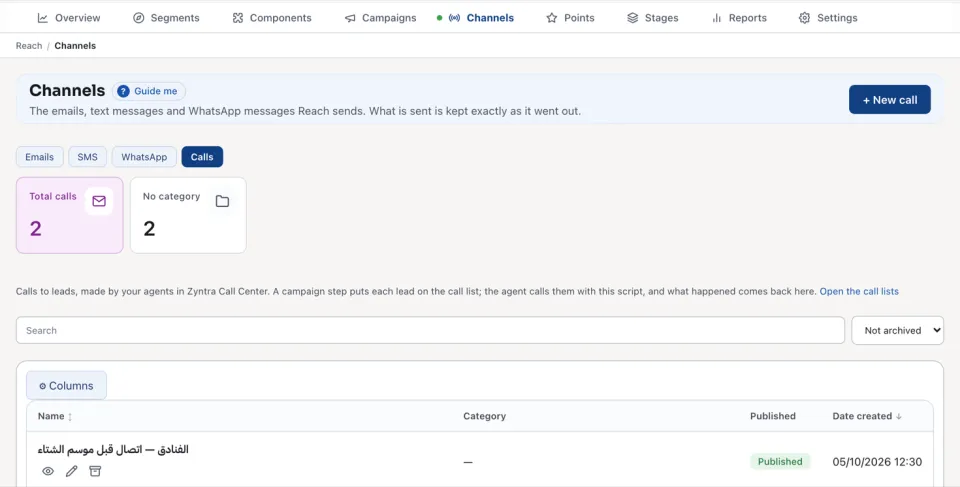The height and width of the screenshot is (487, 960).
Task: Open the call lists link
Action: pos(859,292)
